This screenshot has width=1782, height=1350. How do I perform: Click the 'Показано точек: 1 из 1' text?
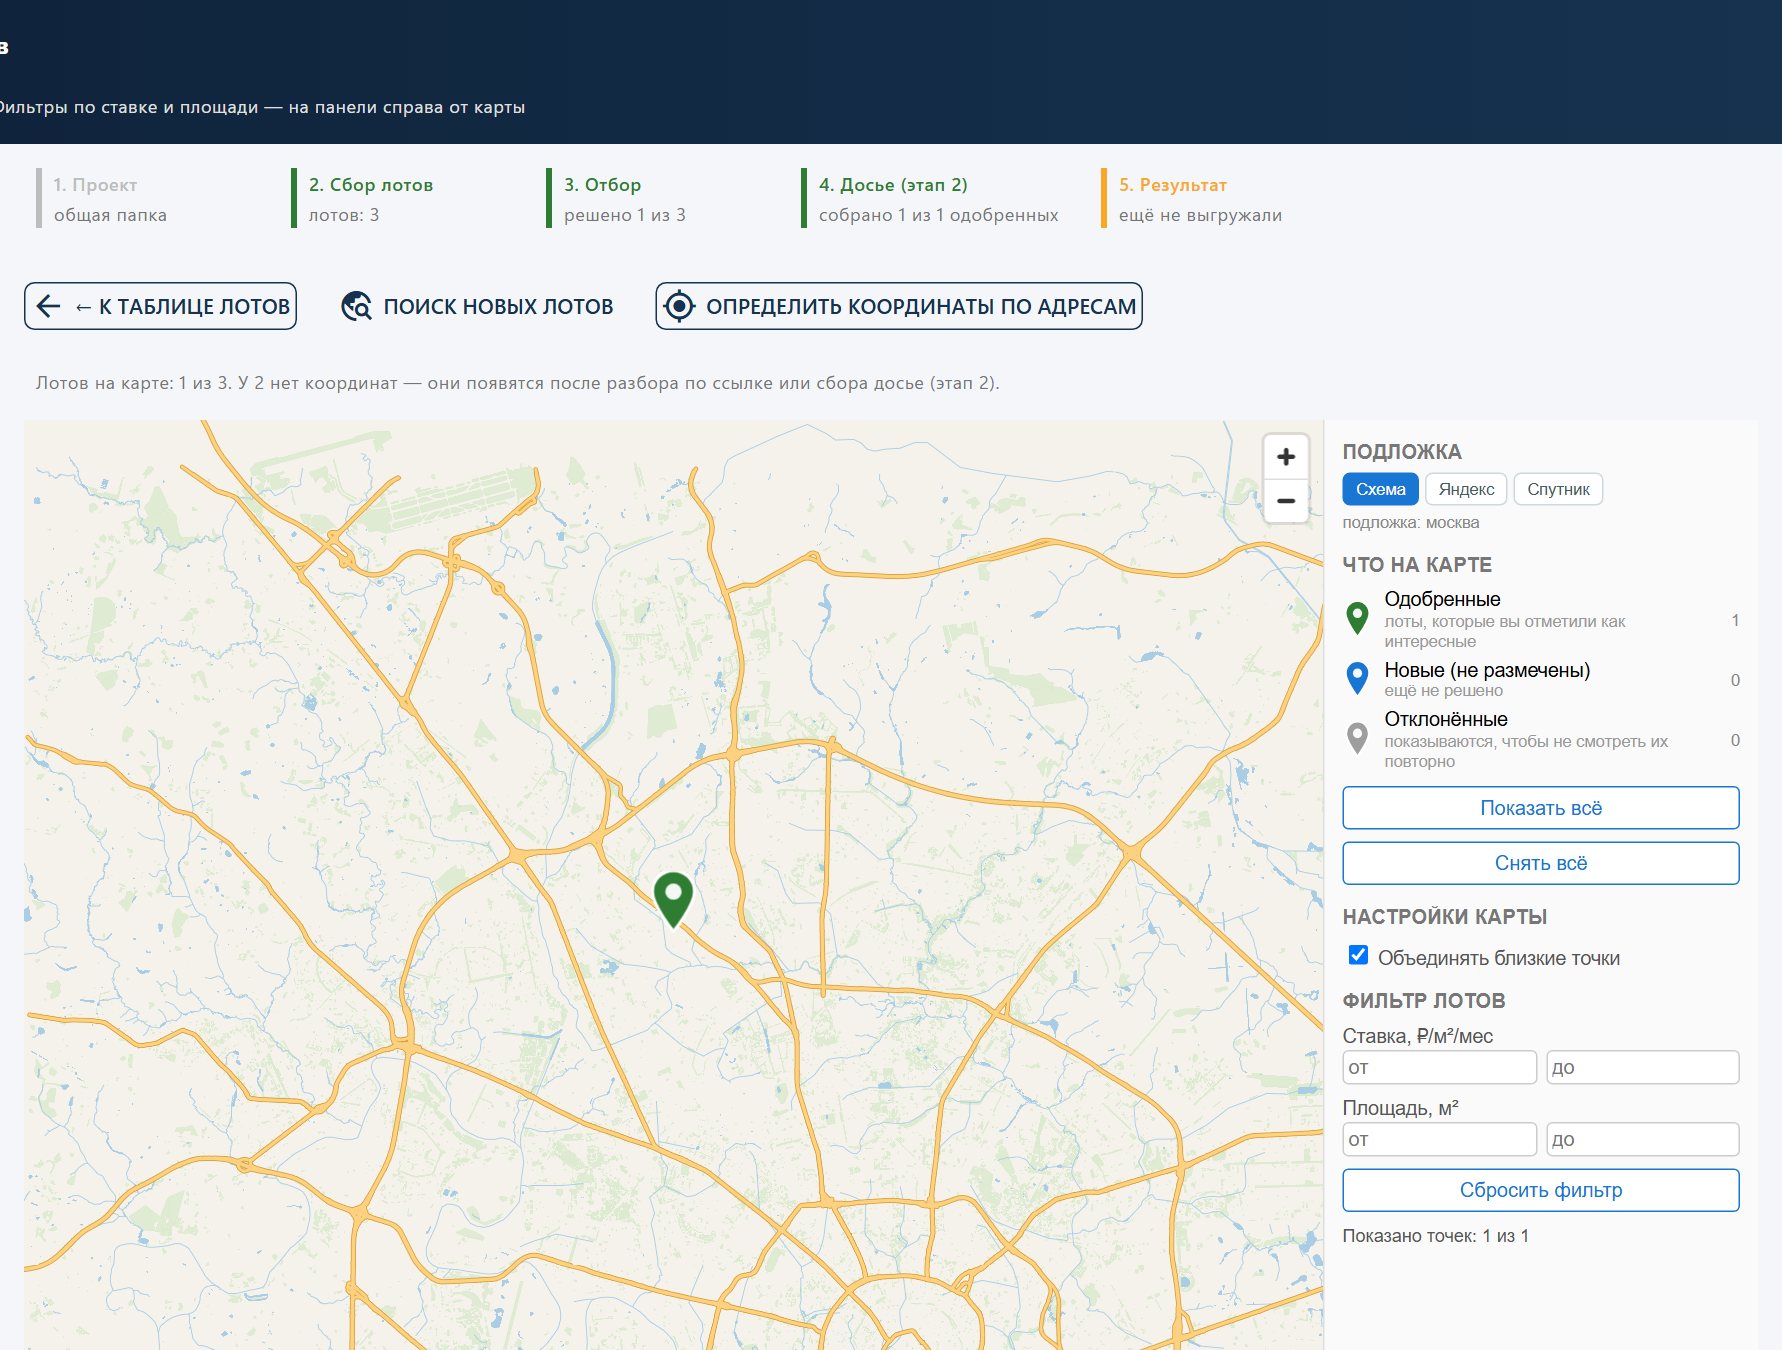point(1435,1236)
